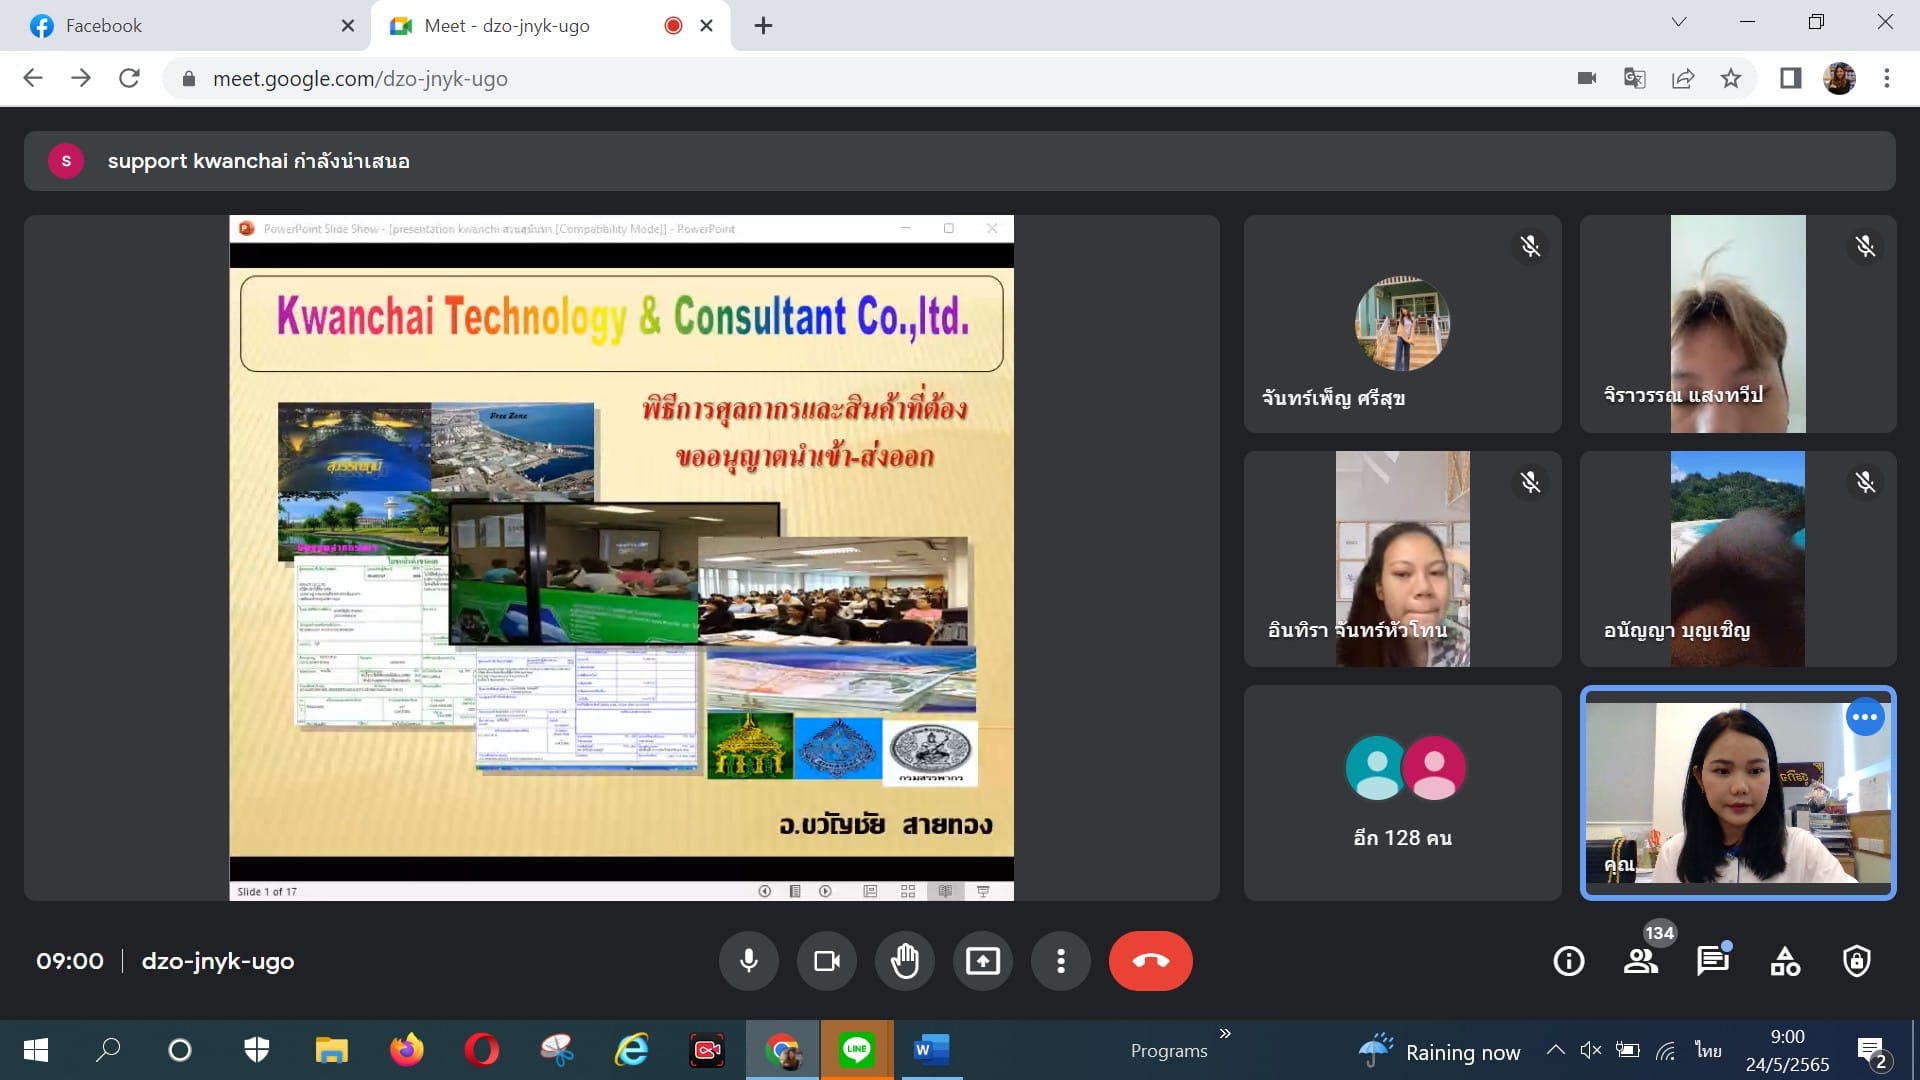Open more options three-dot menu
The width and height of the screenshot is (1920, 1080).
click(1060, 961)
